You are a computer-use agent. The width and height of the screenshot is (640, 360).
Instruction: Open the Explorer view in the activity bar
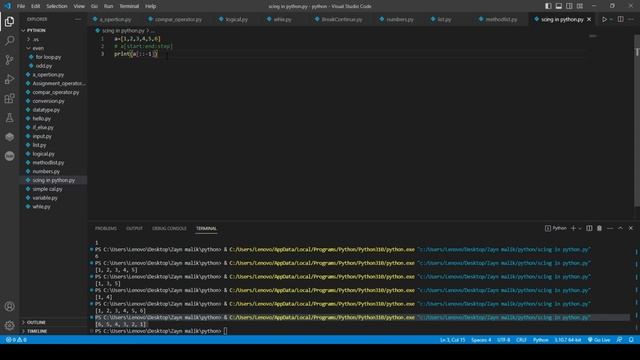pyautogui.click(x=9, y=22)
